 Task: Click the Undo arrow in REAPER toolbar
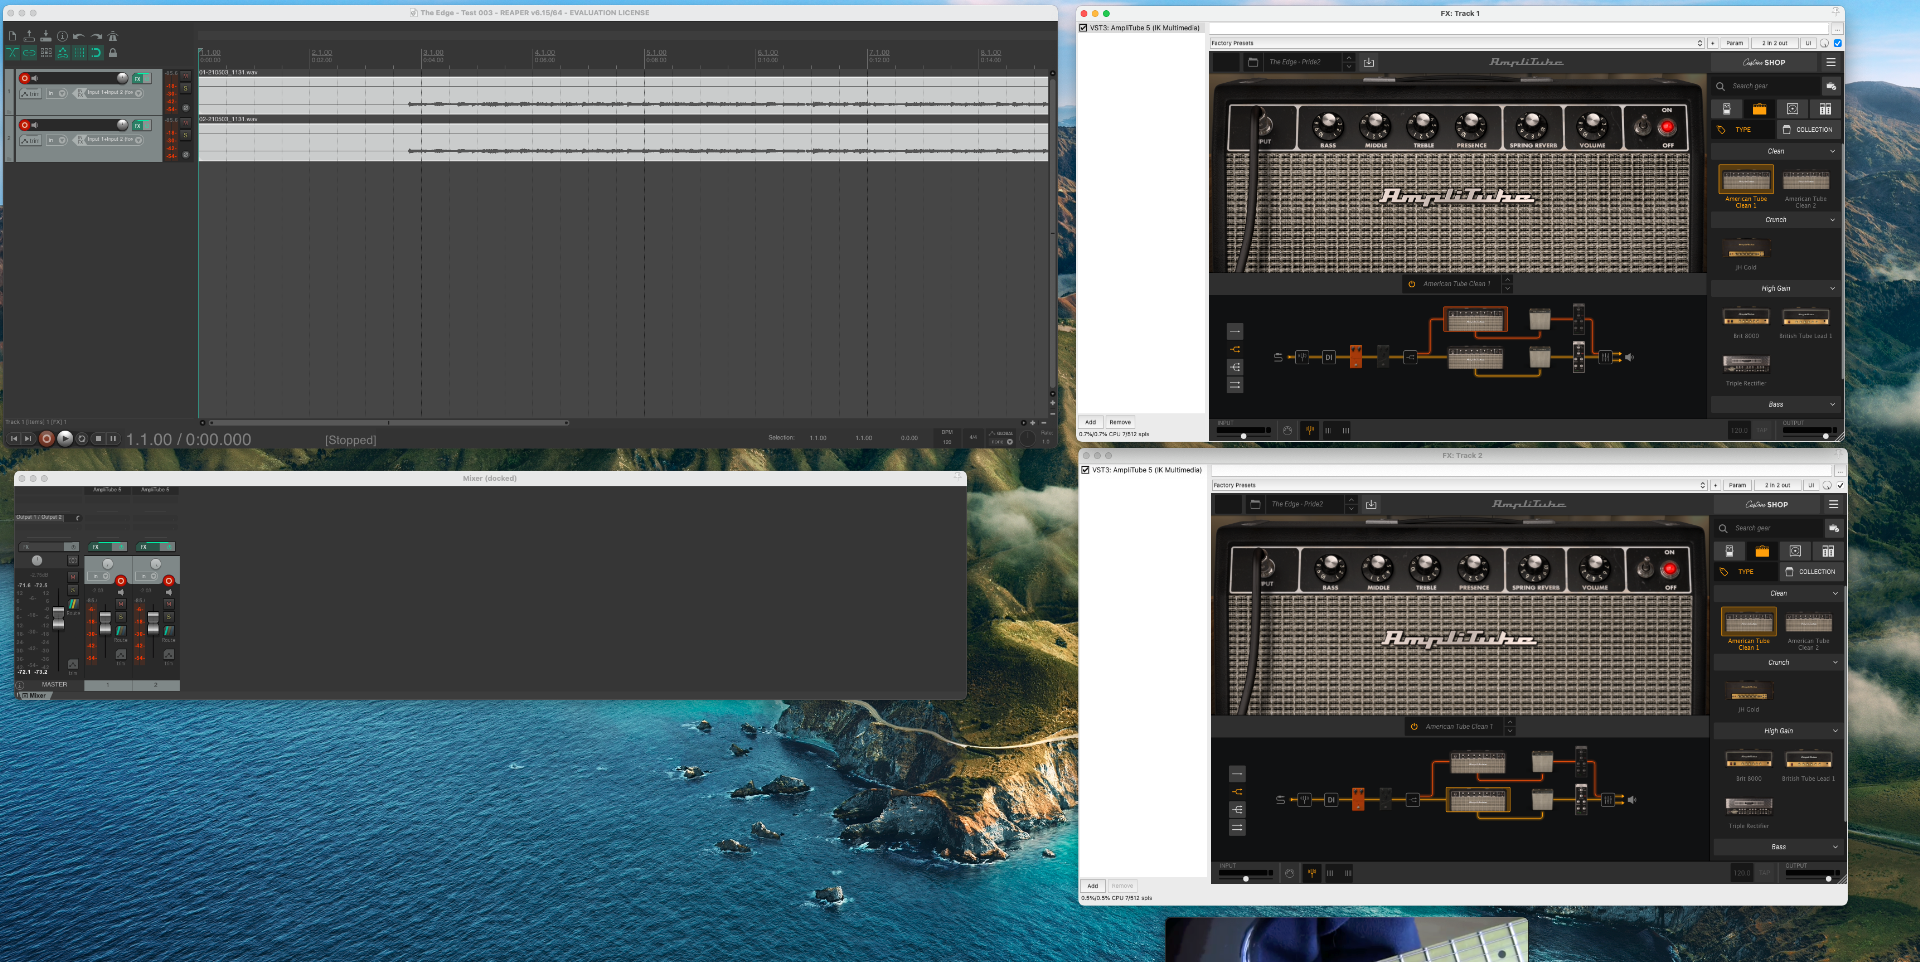coord(78,36)
